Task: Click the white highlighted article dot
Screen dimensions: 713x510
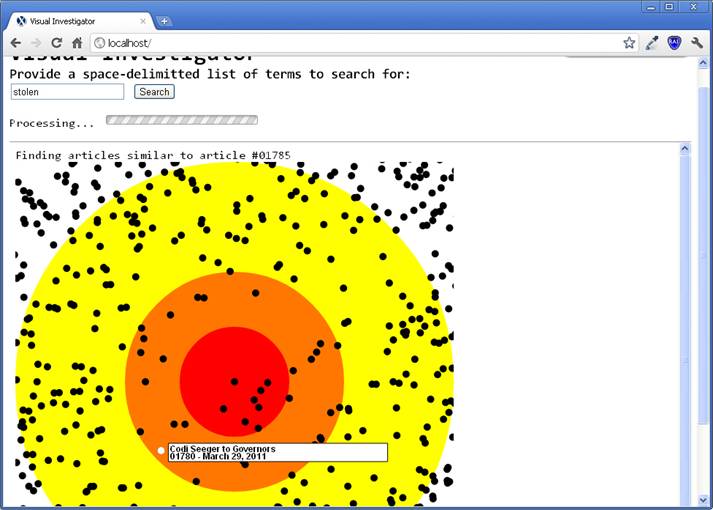Action: pyautogui.click(x=161, y=450)
